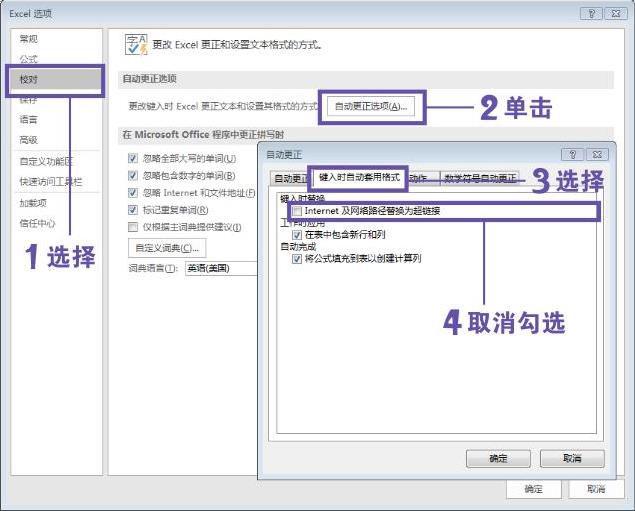
Task: Toggle 忽略 Internet 和文件地址 checkbox
Action: (x=132, y=193)
